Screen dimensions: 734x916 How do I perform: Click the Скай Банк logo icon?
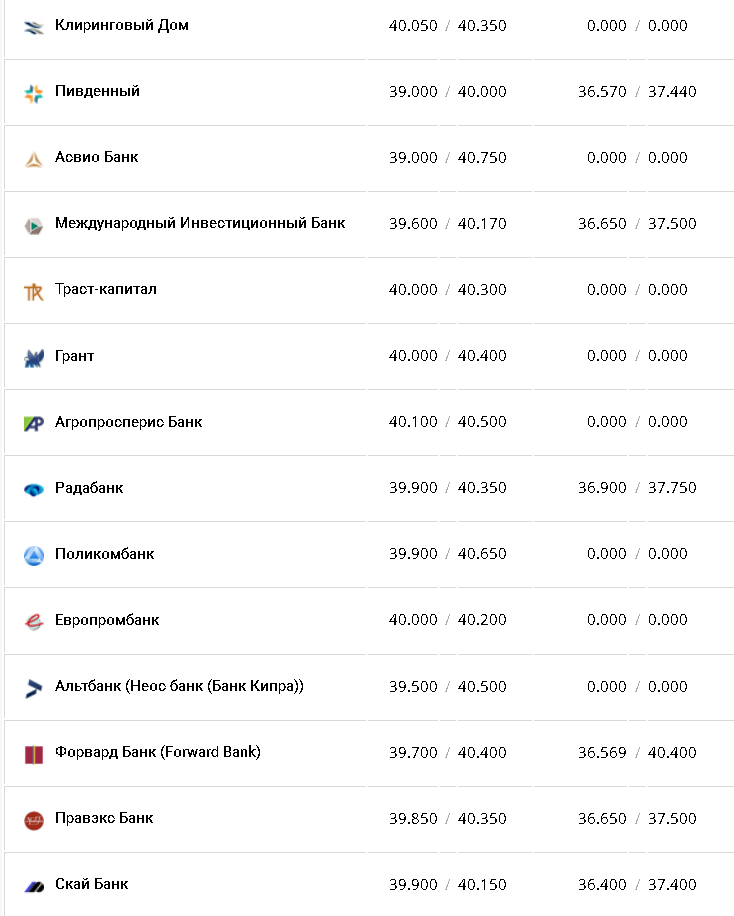click(34, 886)
